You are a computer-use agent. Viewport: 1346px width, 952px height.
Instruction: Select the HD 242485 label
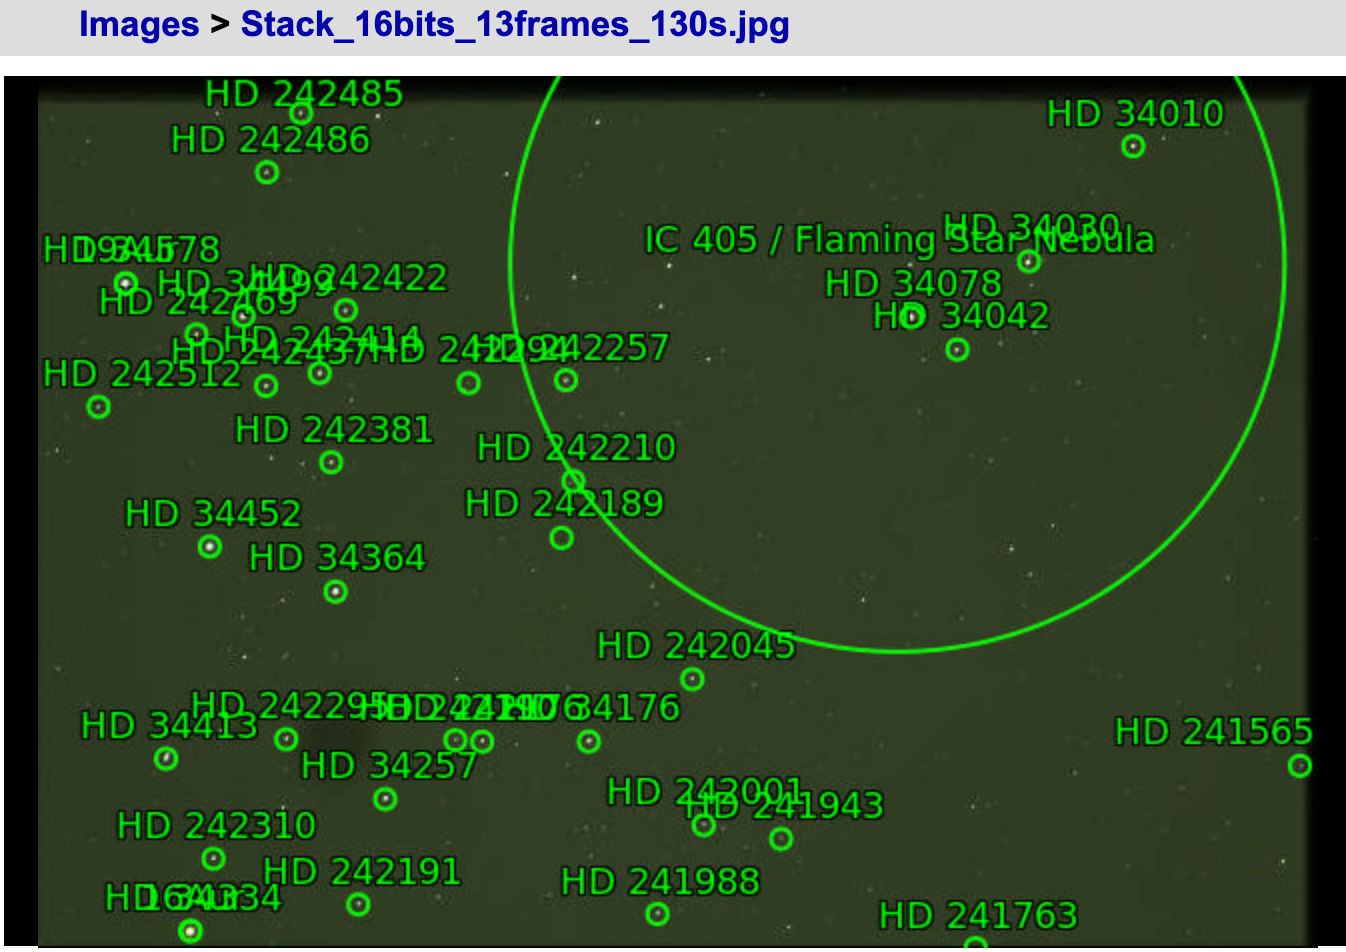(x=304, y=94)
